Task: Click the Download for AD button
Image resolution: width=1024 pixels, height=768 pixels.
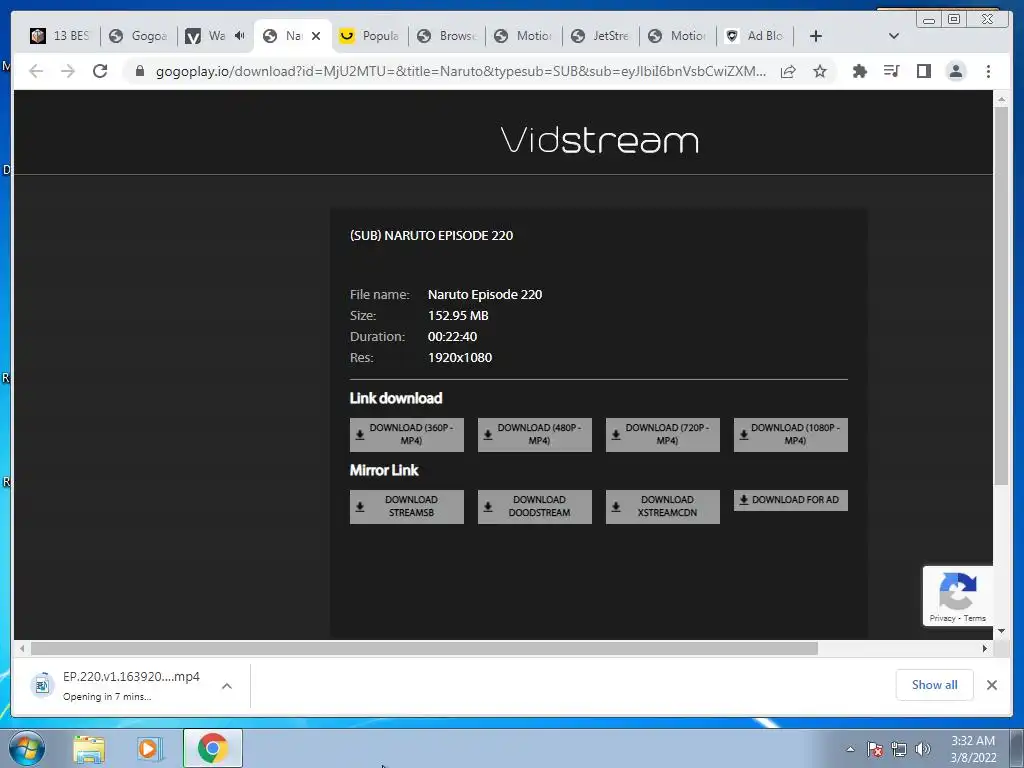Action: tap(791, 500)
